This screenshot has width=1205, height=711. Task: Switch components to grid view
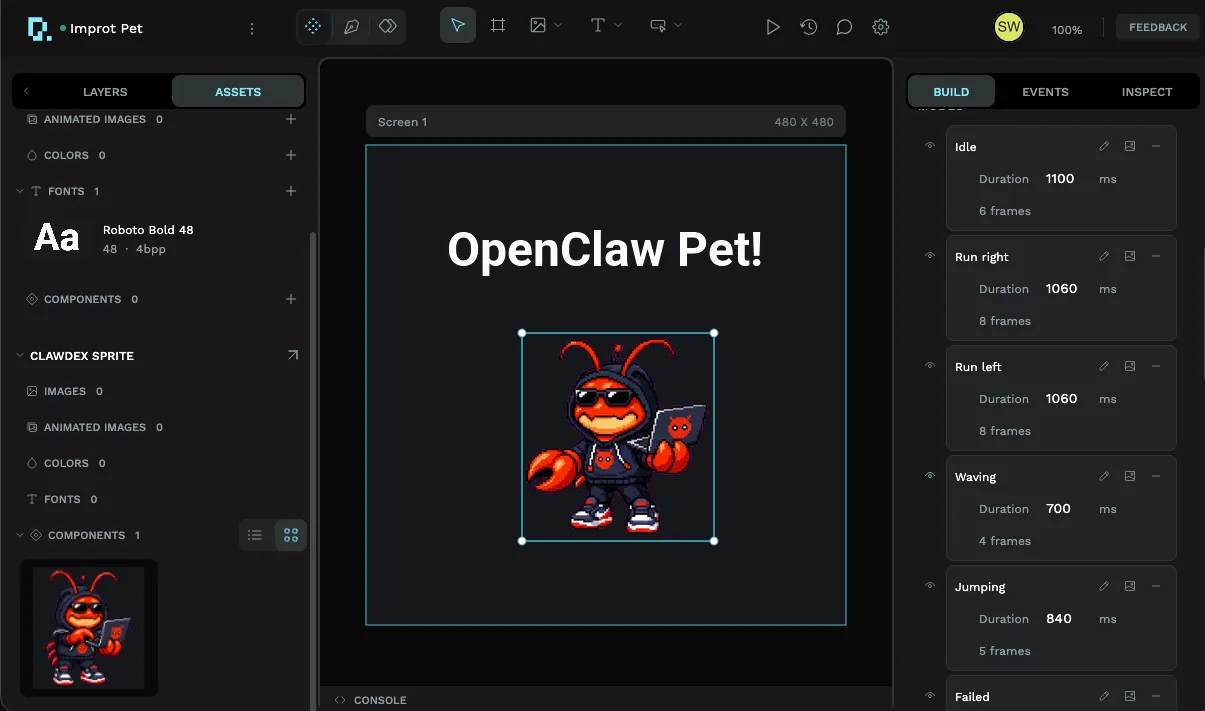[x=291, y=535]
